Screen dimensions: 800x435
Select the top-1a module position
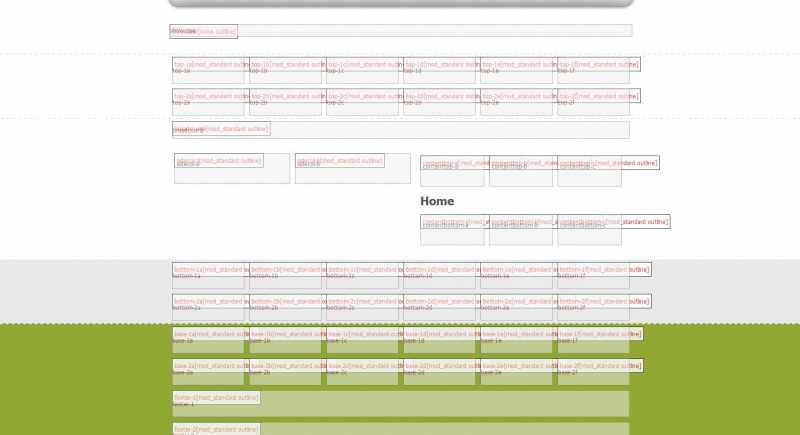coord(208,71)
